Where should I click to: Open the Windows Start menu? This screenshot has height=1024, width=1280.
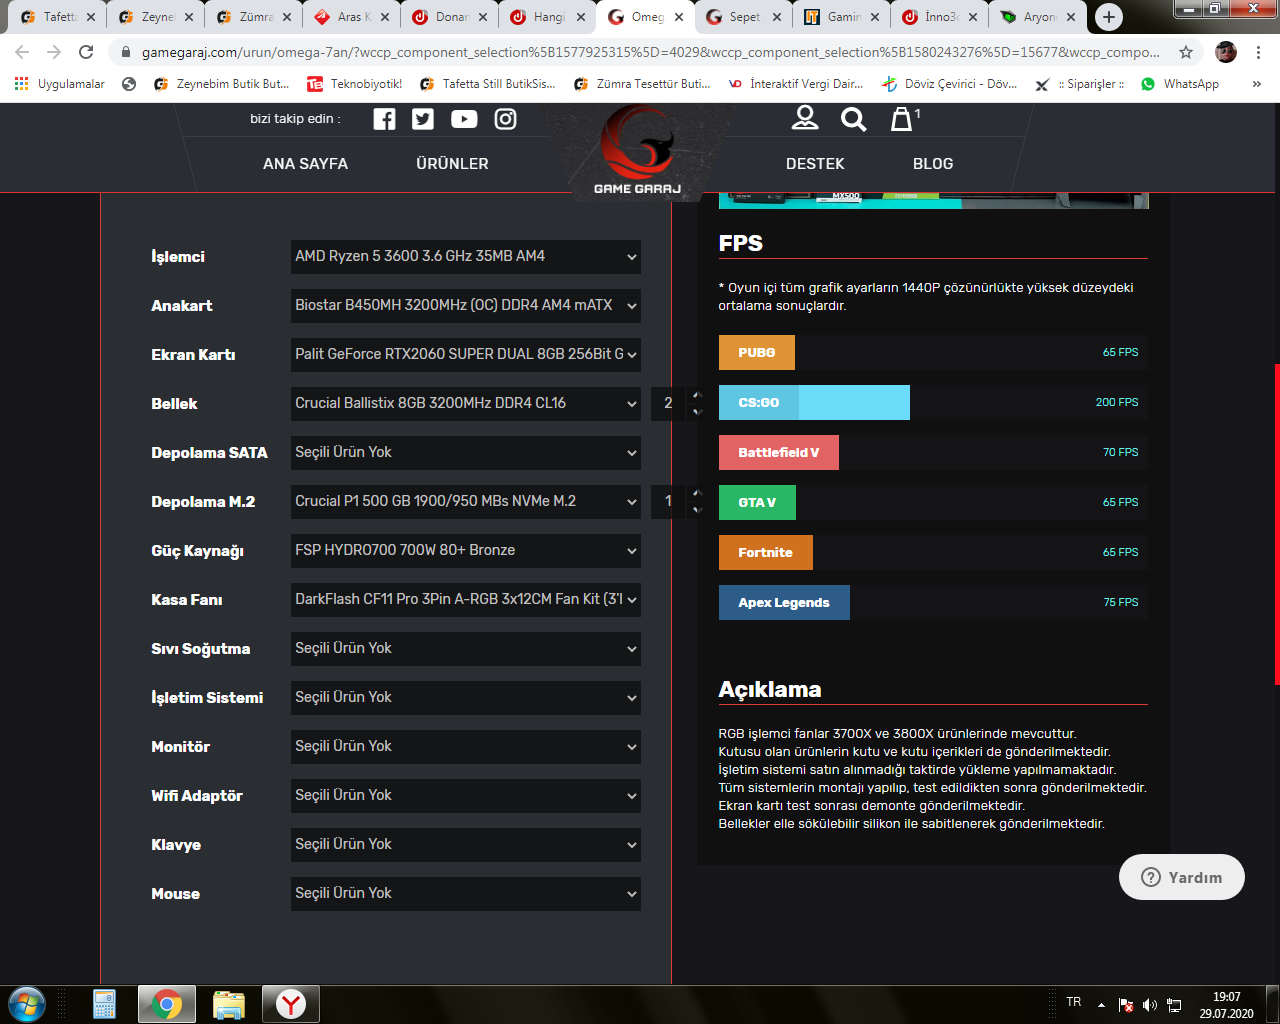27,1004
